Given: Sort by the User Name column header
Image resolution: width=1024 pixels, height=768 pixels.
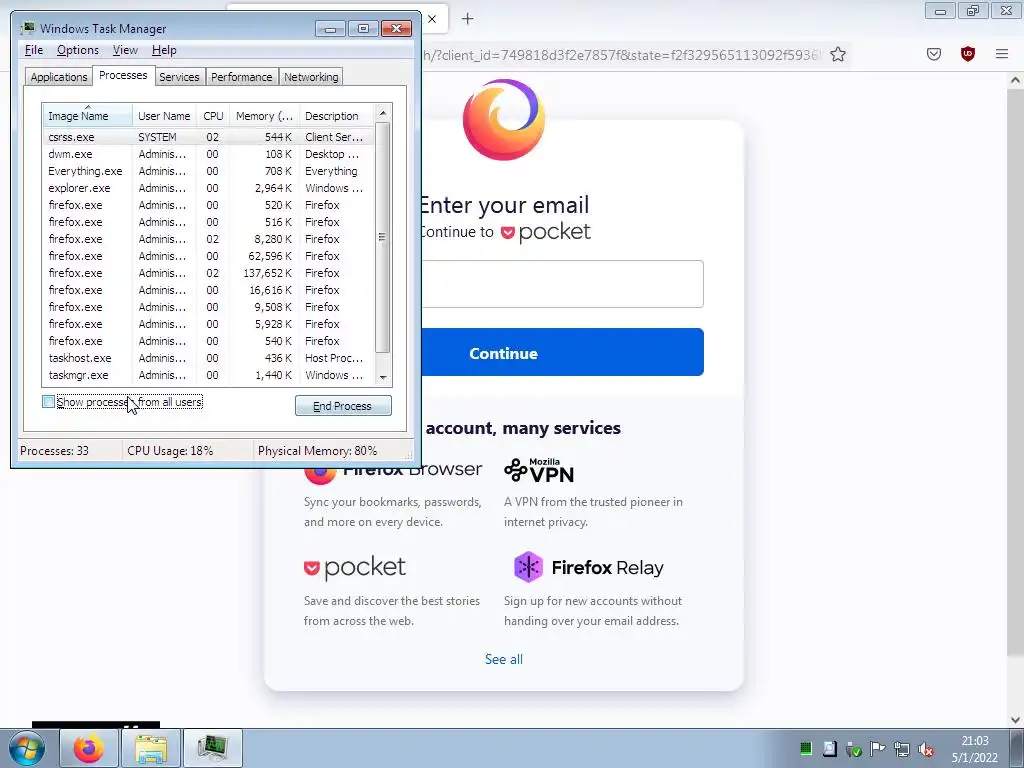Looking at the screenshot, I should coord(164,116).
